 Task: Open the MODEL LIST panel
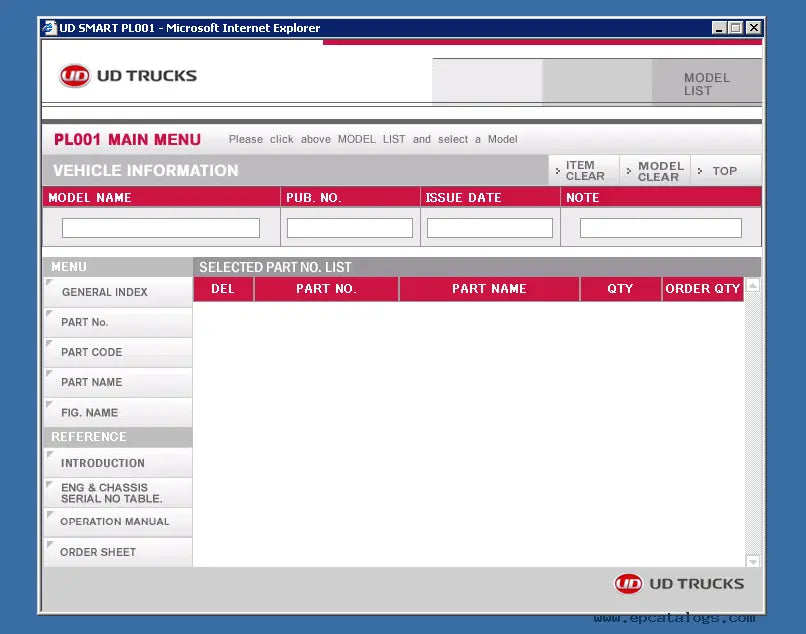click(x=707, y=83)
